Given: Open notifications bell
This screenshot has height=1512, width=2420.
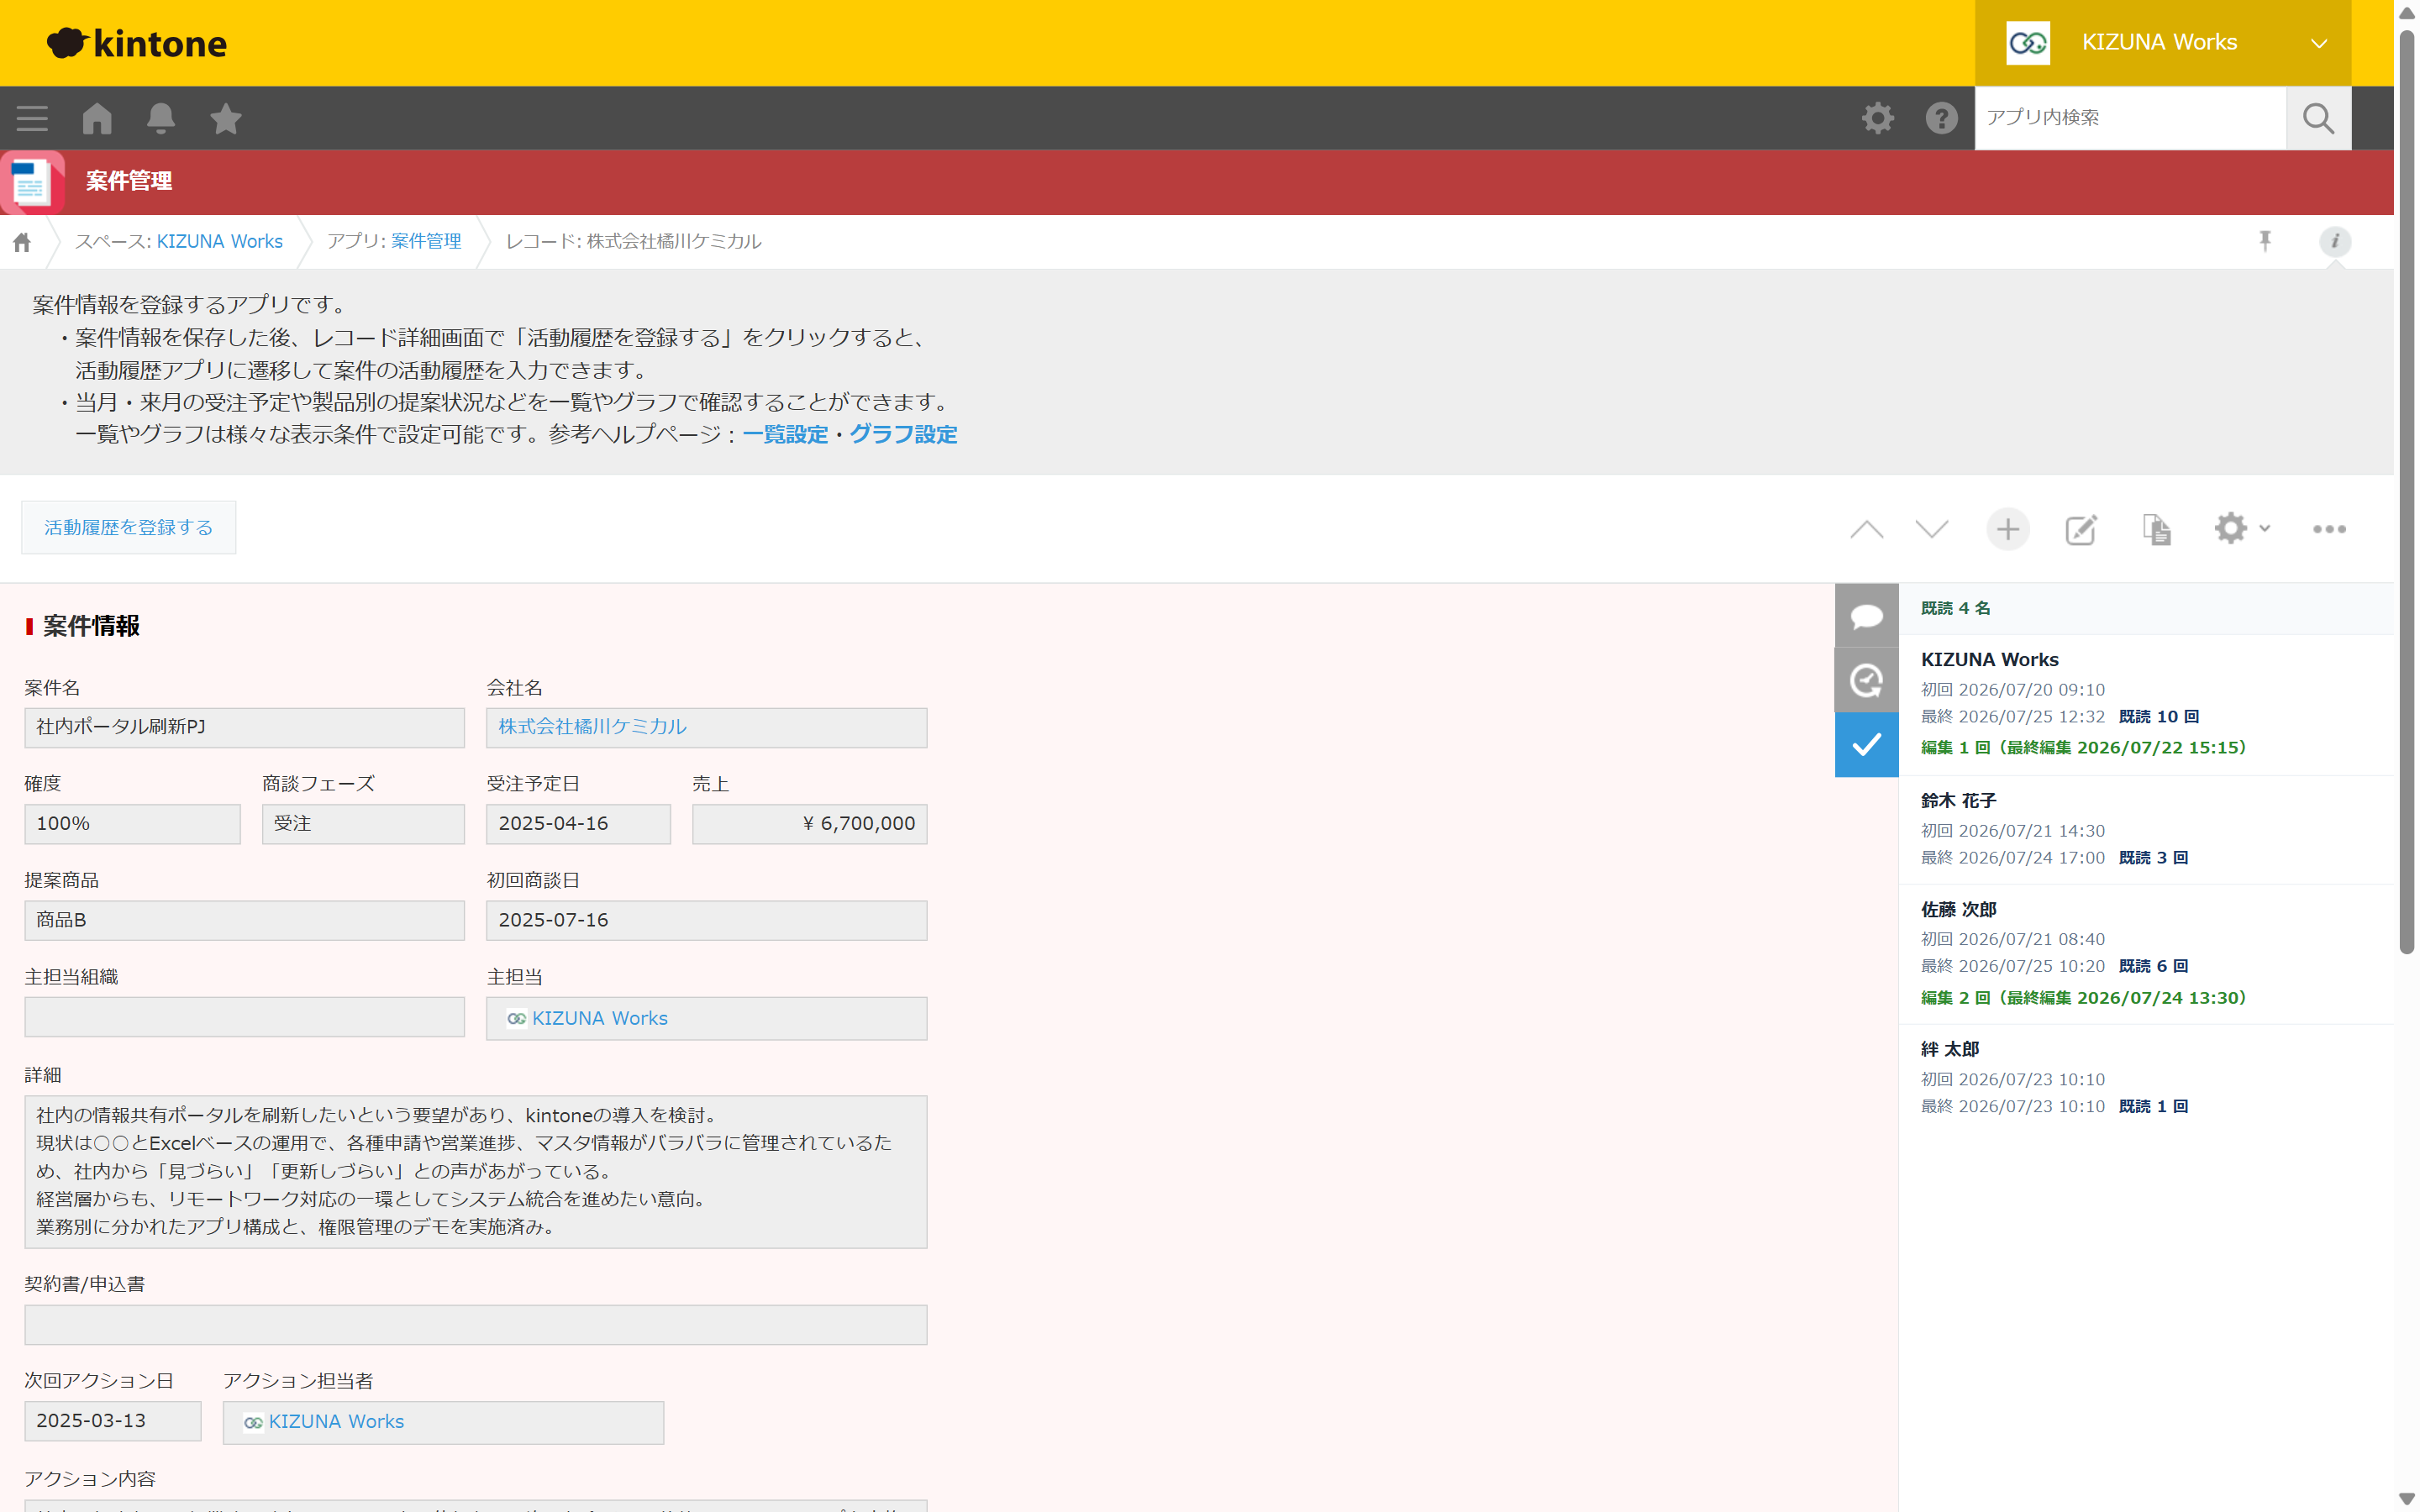Looking at the screenshot, I should tap(161, 118).
